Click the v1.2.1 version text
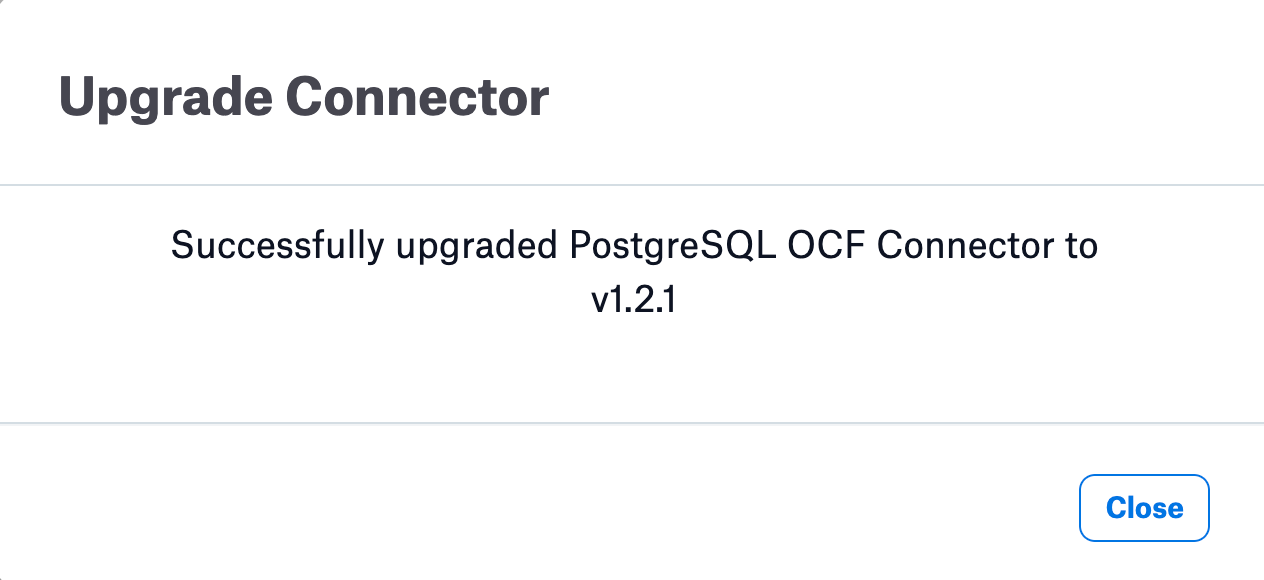This screenshot has height=580, width=1264. point(634,301)
